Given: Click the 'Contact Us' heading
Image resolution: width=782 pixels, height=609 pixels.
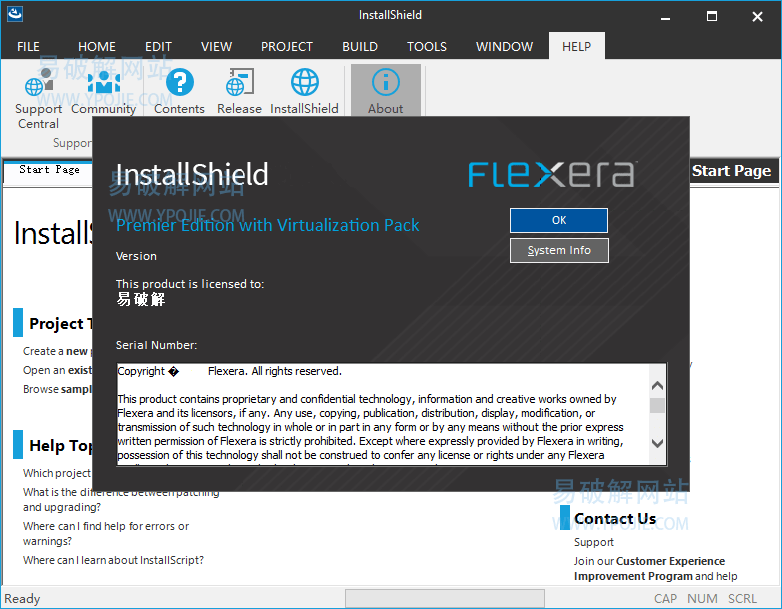Looking at the screenshot, I should point(615,519).
